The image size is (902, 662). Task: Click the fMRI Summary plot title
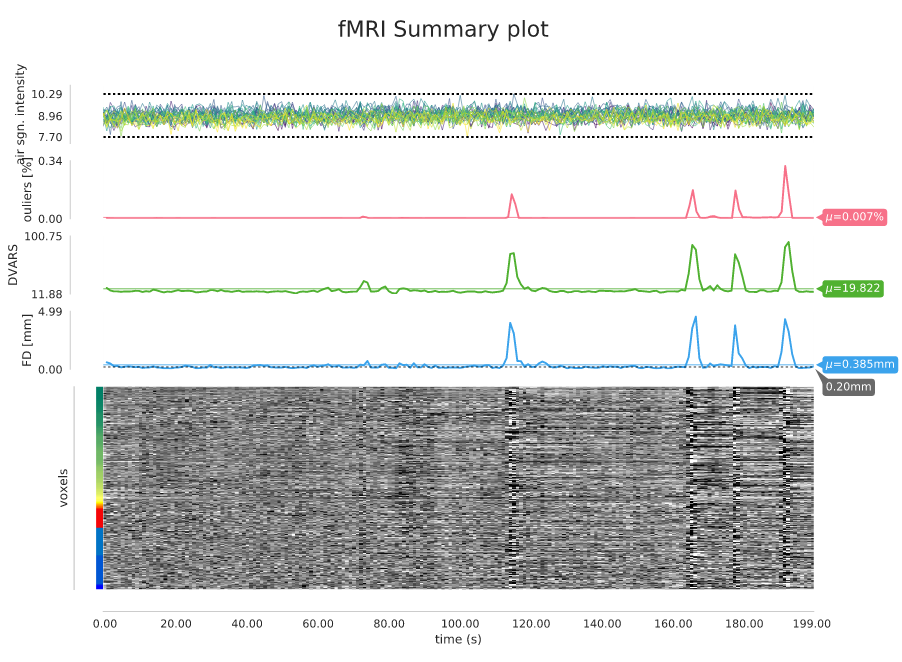(x=443, y=30)
